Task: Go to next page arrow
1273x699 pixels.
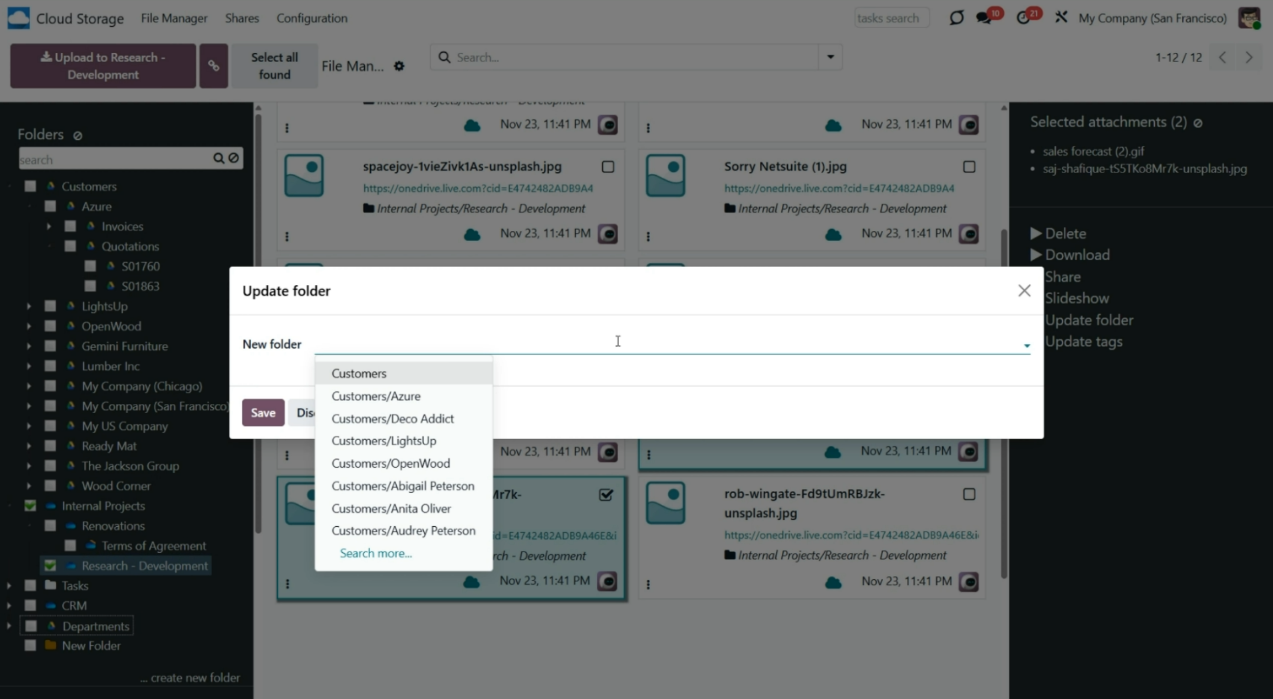Action: (1249, 58)
